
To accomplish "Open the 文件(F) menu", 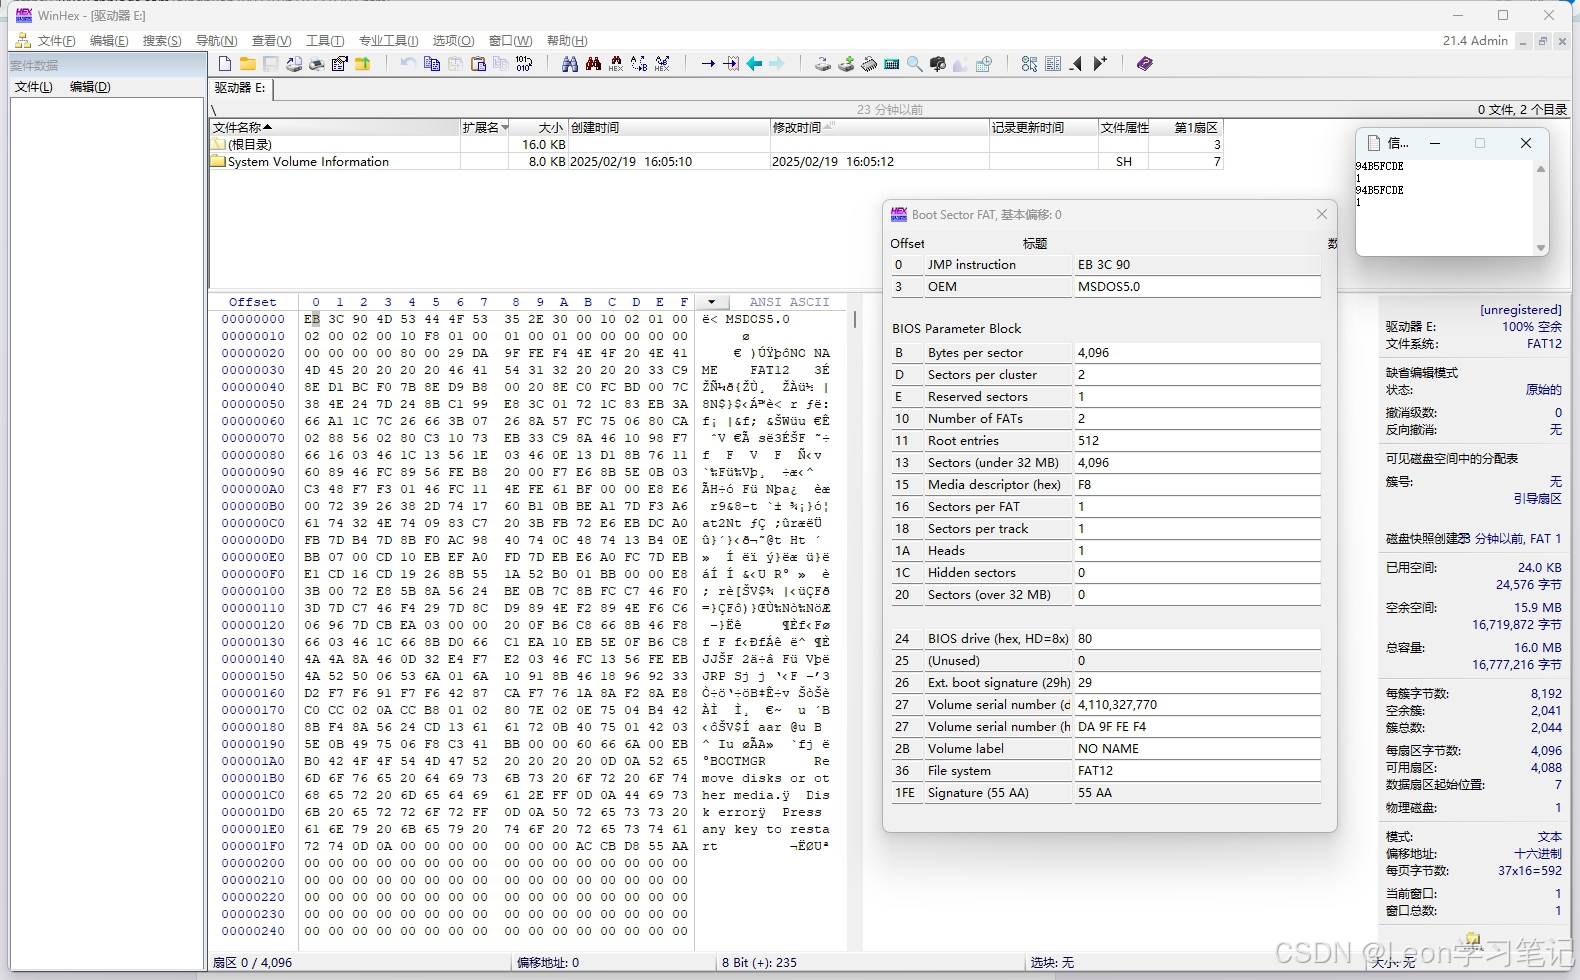I will tap(56, 41).
